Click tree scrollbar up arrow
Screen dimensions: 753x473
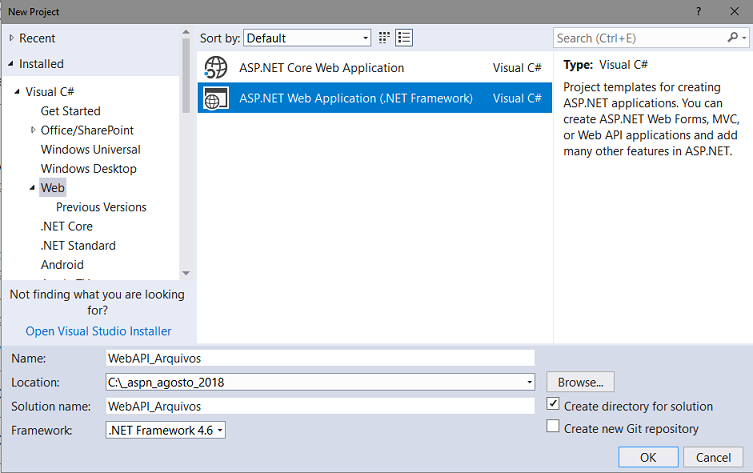[x=186, y=32]
